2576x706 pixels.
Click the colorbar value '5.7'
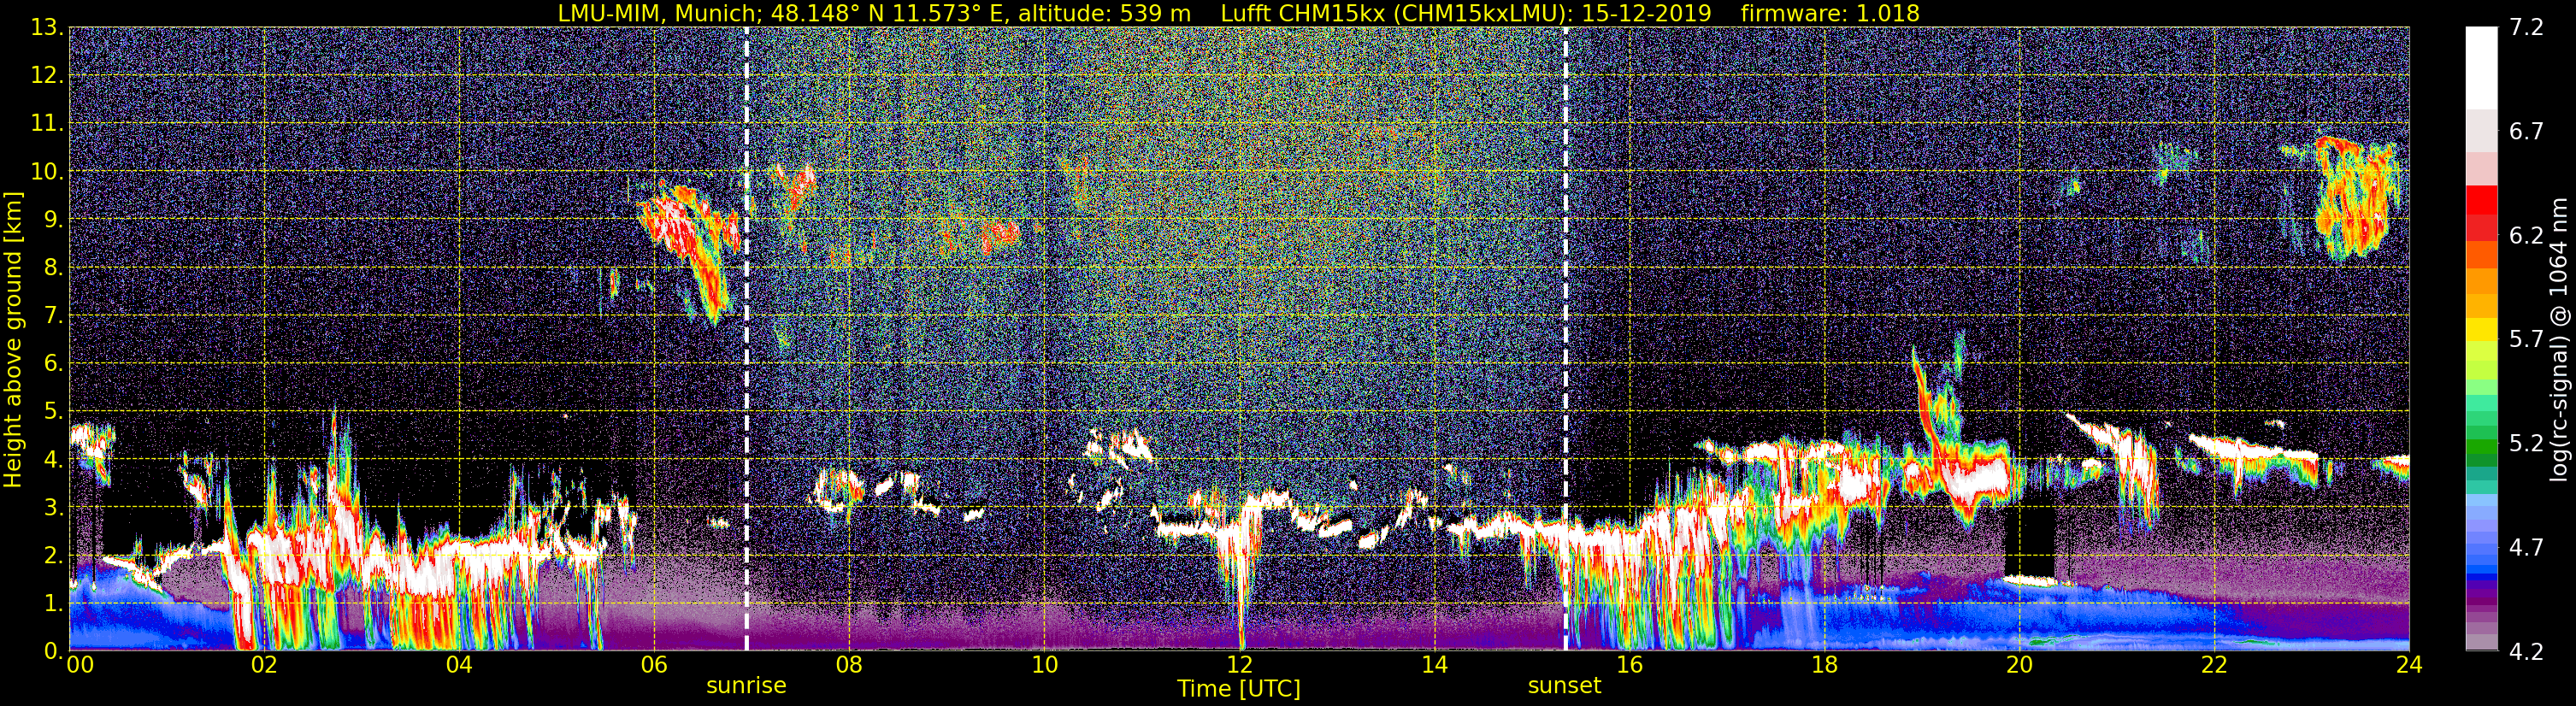point(2526,340)
